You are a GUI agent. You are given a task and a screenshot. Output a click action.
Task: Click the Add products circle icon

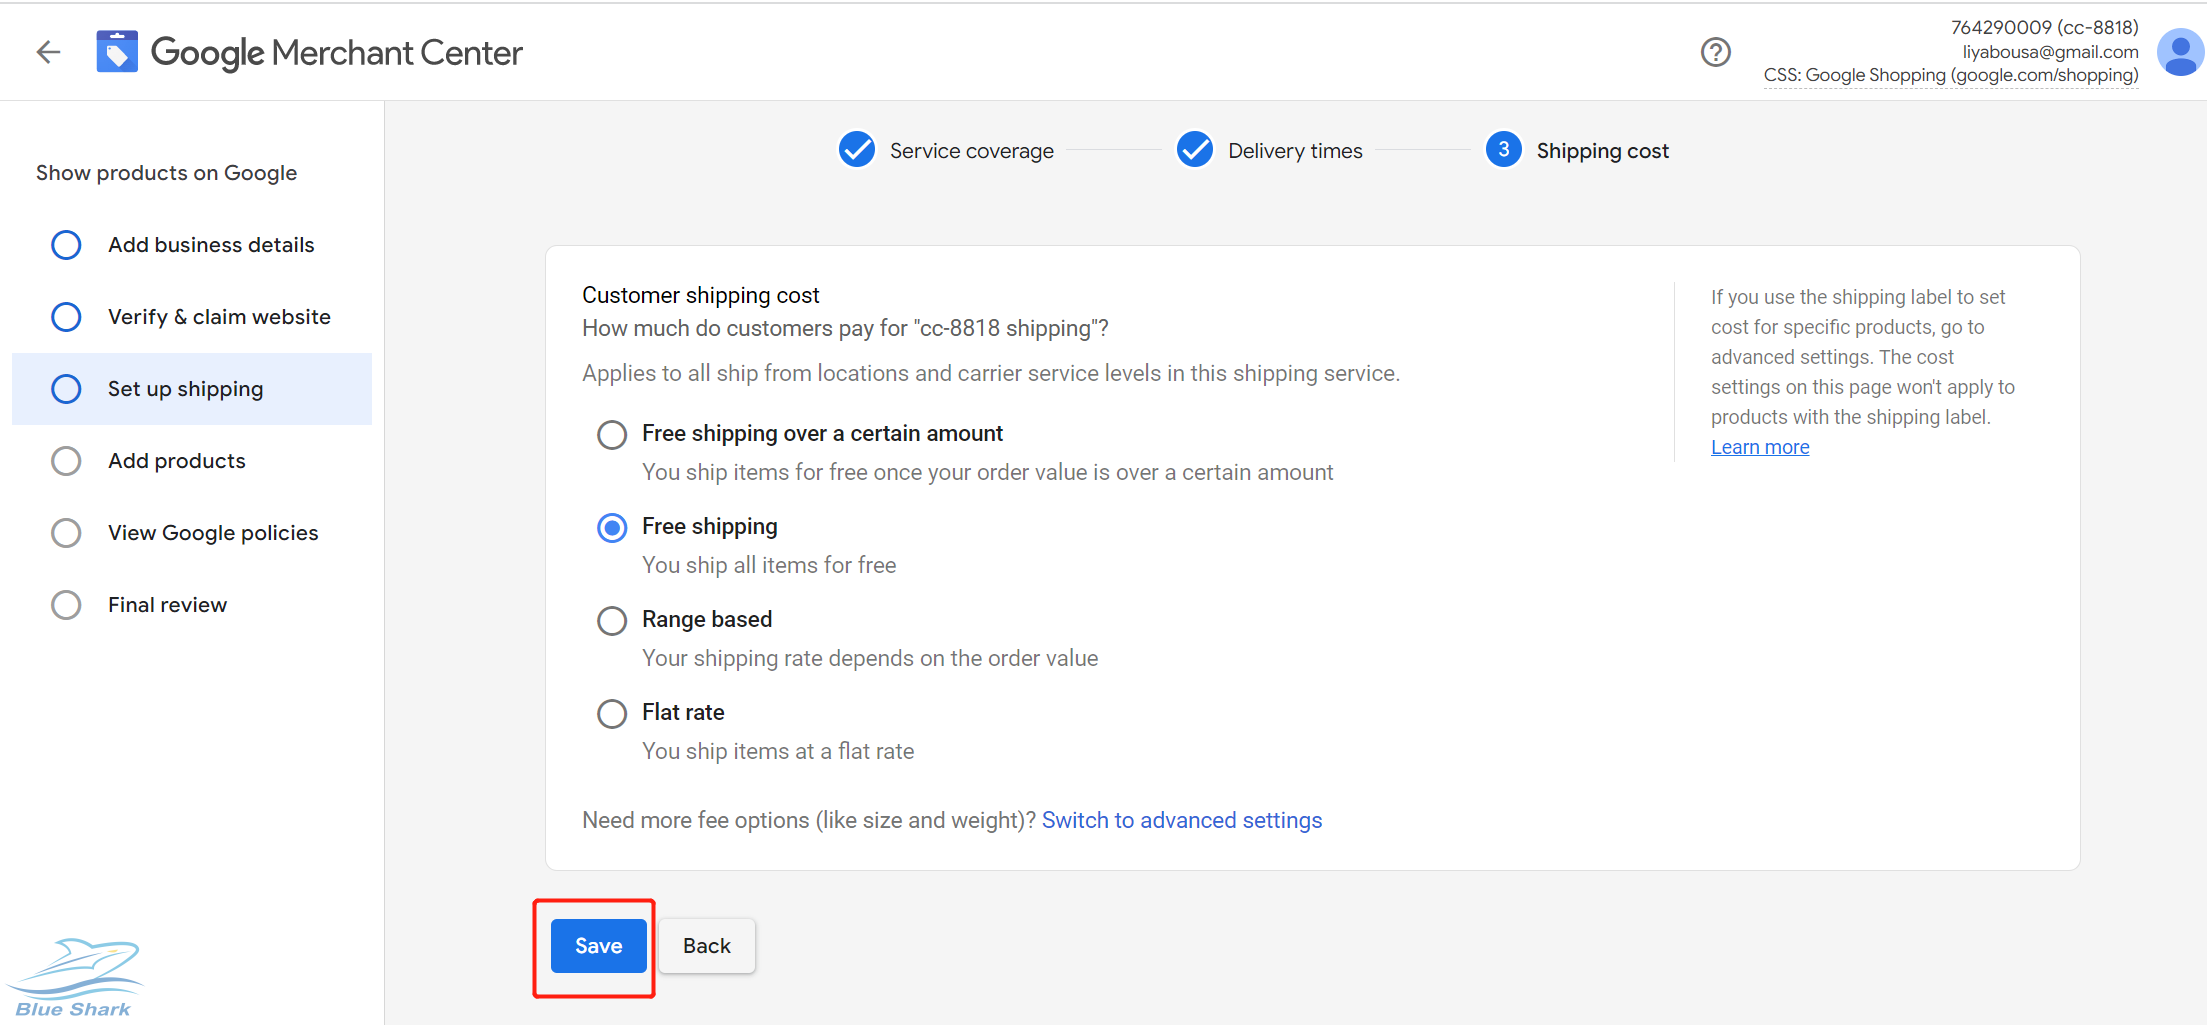pyautogui.click(x=66, y=461)
